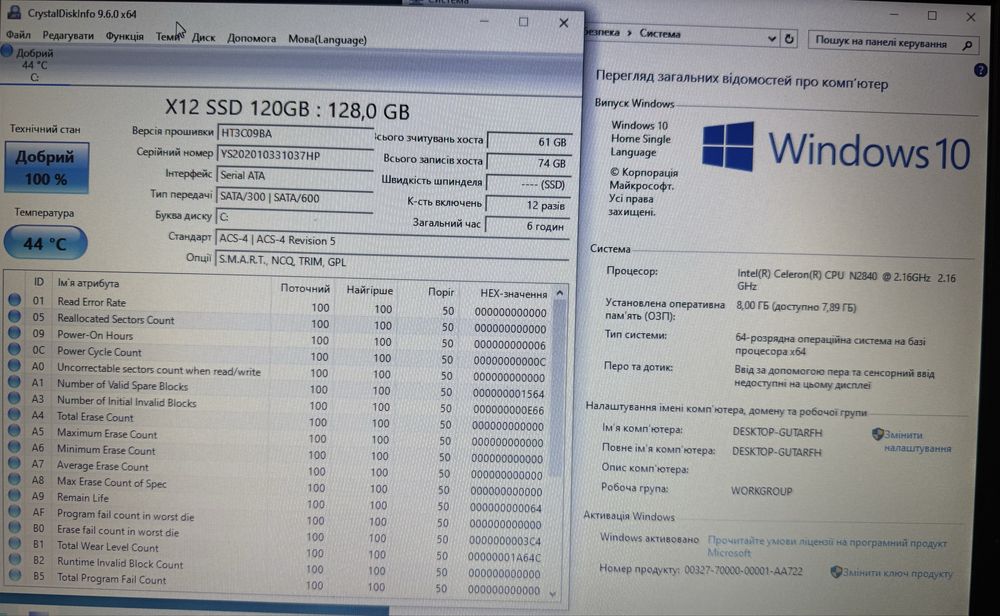This screenshot has width=1000, height=616.
Task: Click the 61 GB host reads value
Action: [529, 142]
